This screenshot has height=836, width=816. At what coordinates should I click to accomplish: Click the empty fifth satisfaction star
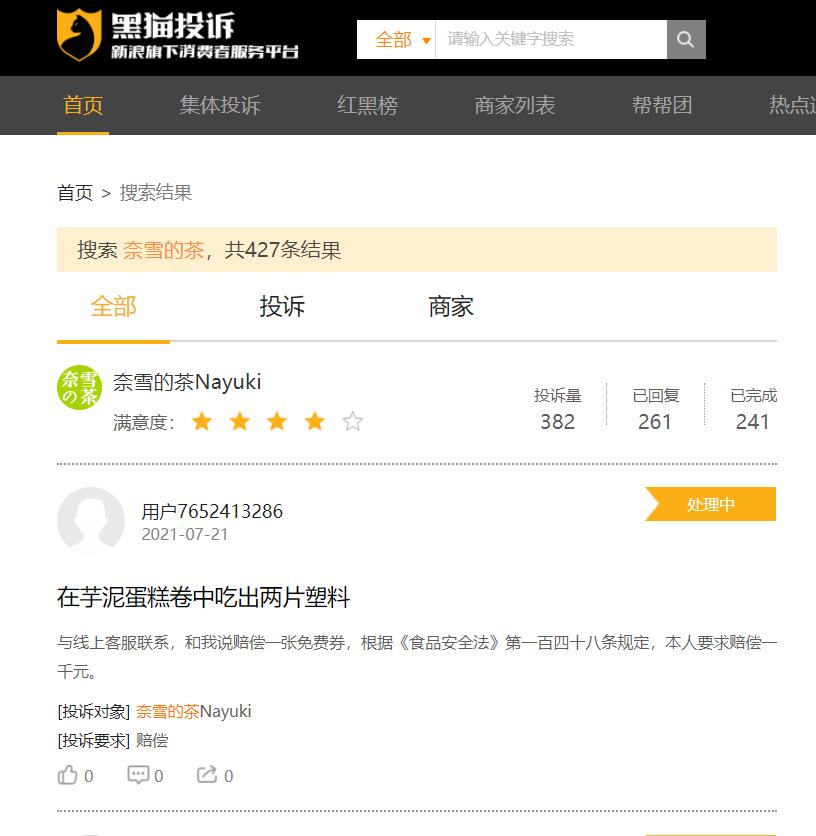click(x=353, y=422)
